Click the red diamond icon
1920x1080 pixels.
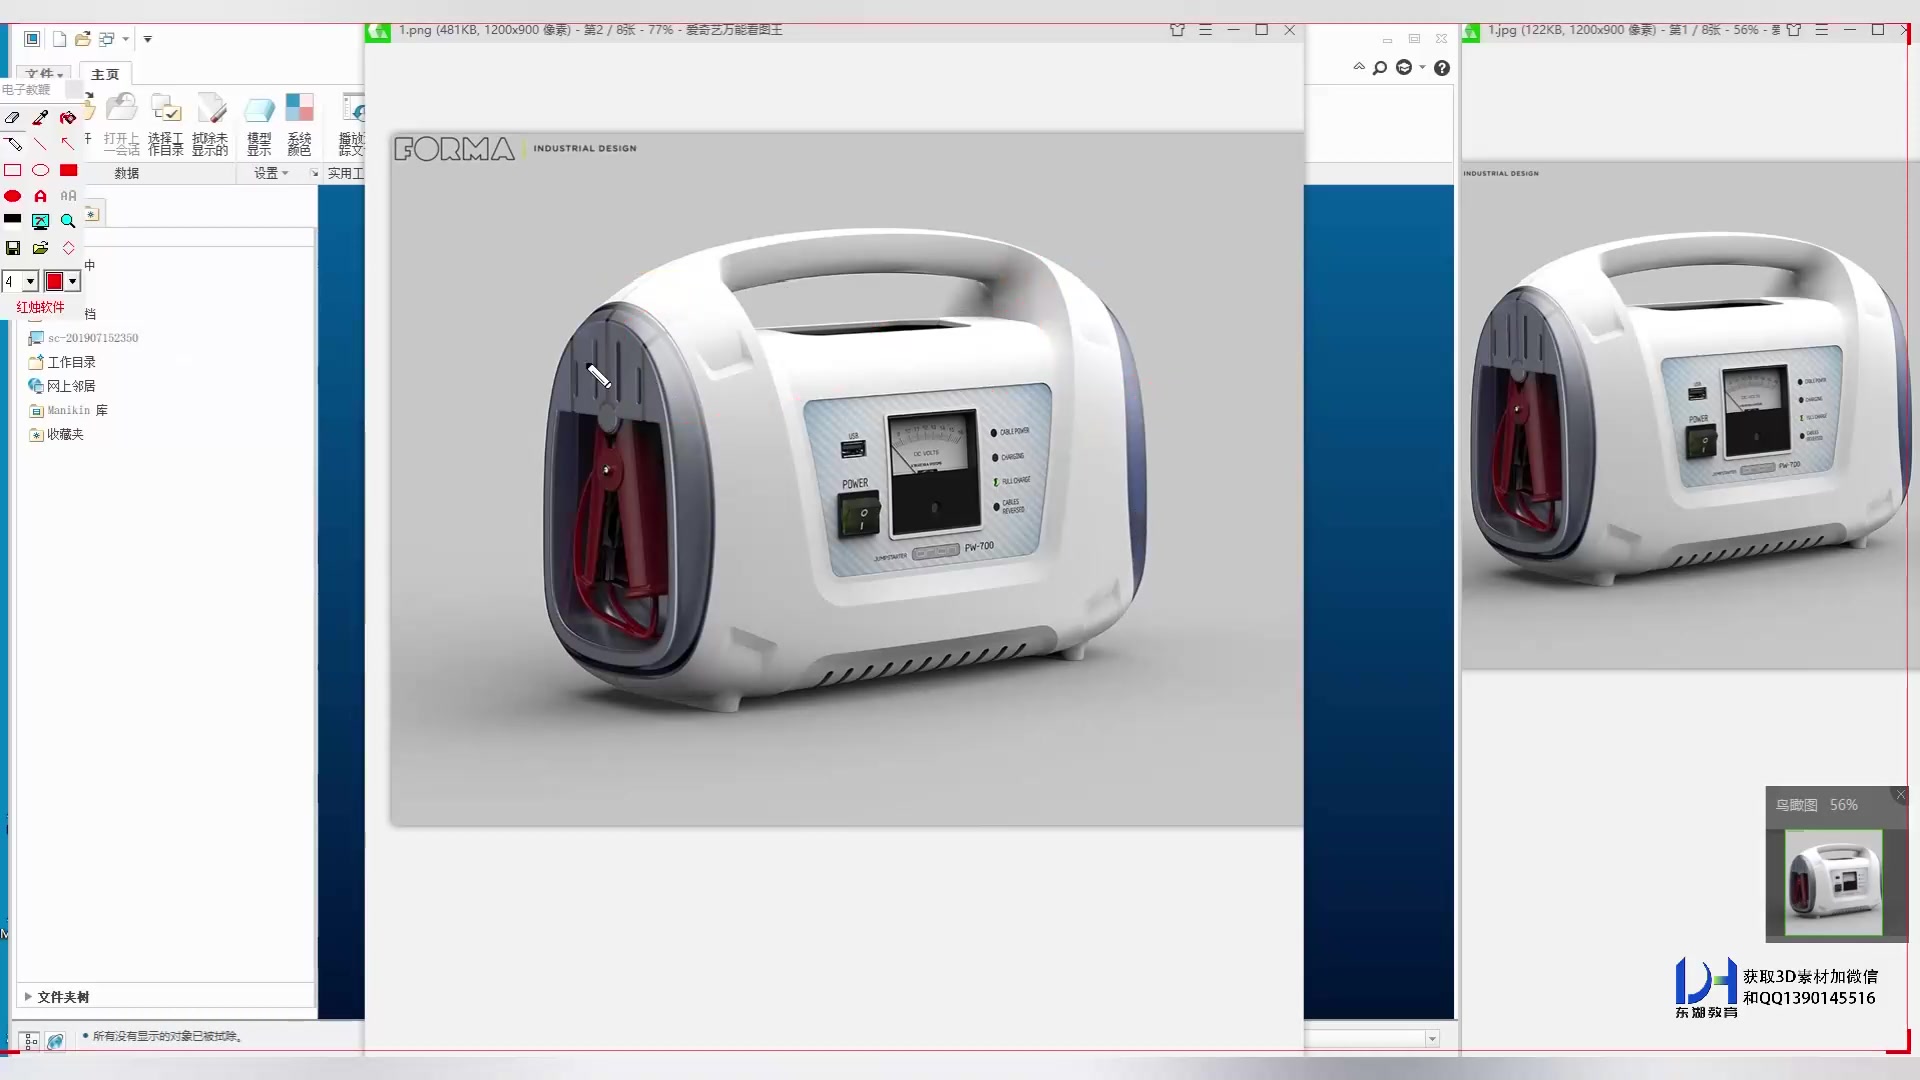(x=68, y=248)
